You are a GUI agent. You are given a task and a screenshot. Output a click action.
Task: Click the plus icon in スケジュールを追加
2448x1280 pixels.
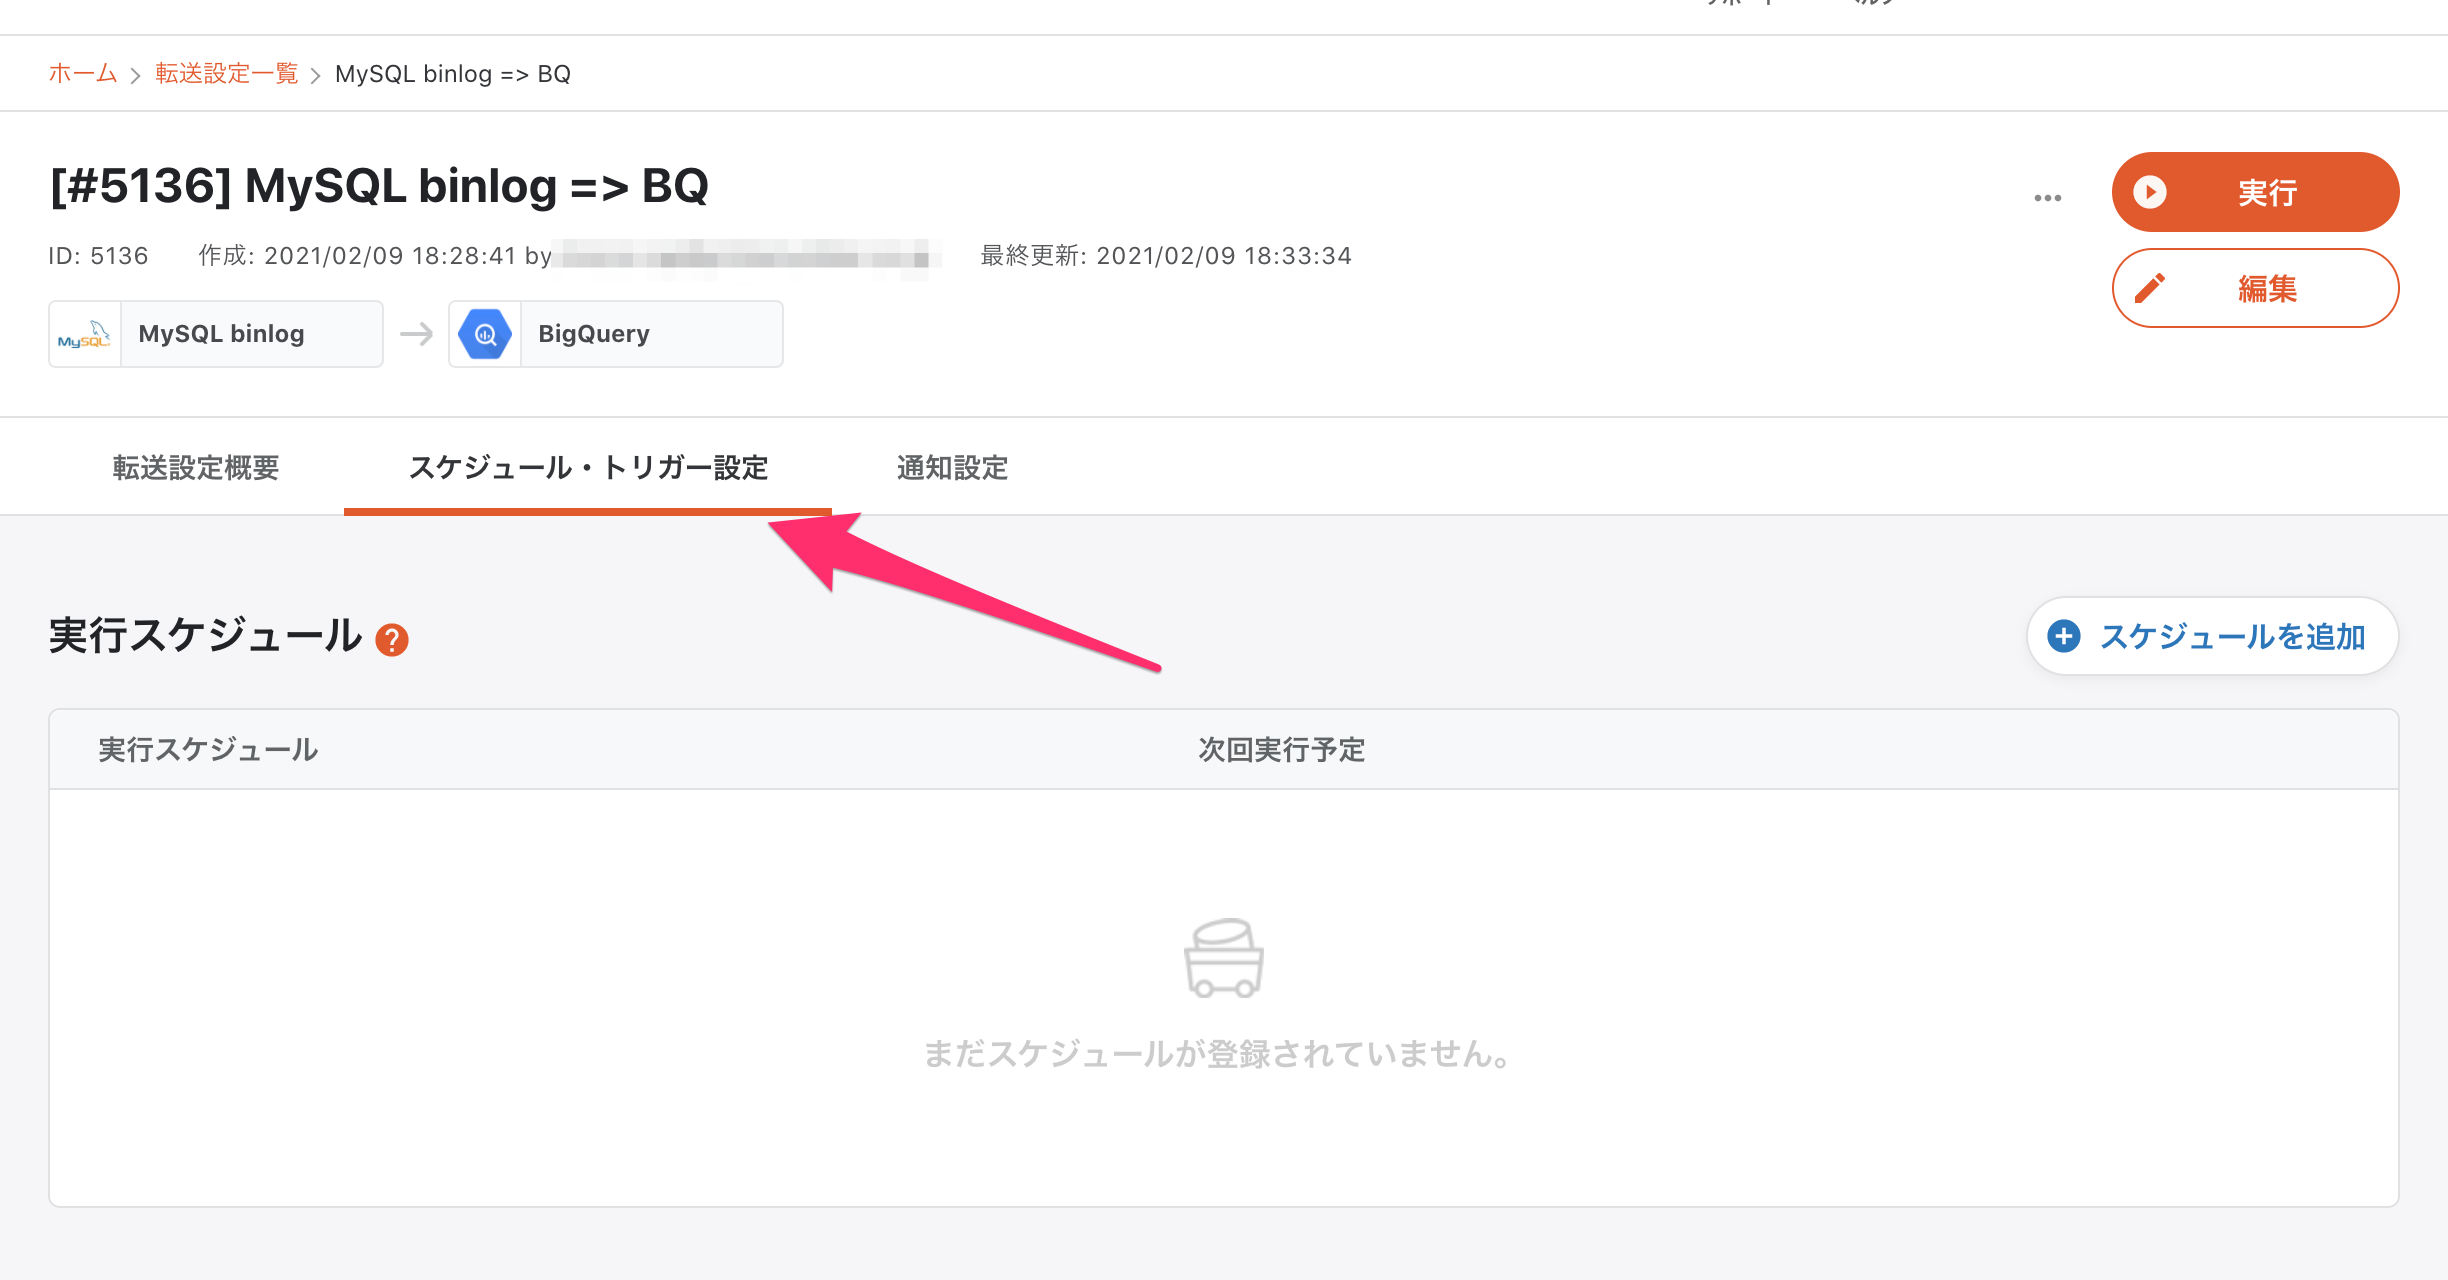(2064, 636)
